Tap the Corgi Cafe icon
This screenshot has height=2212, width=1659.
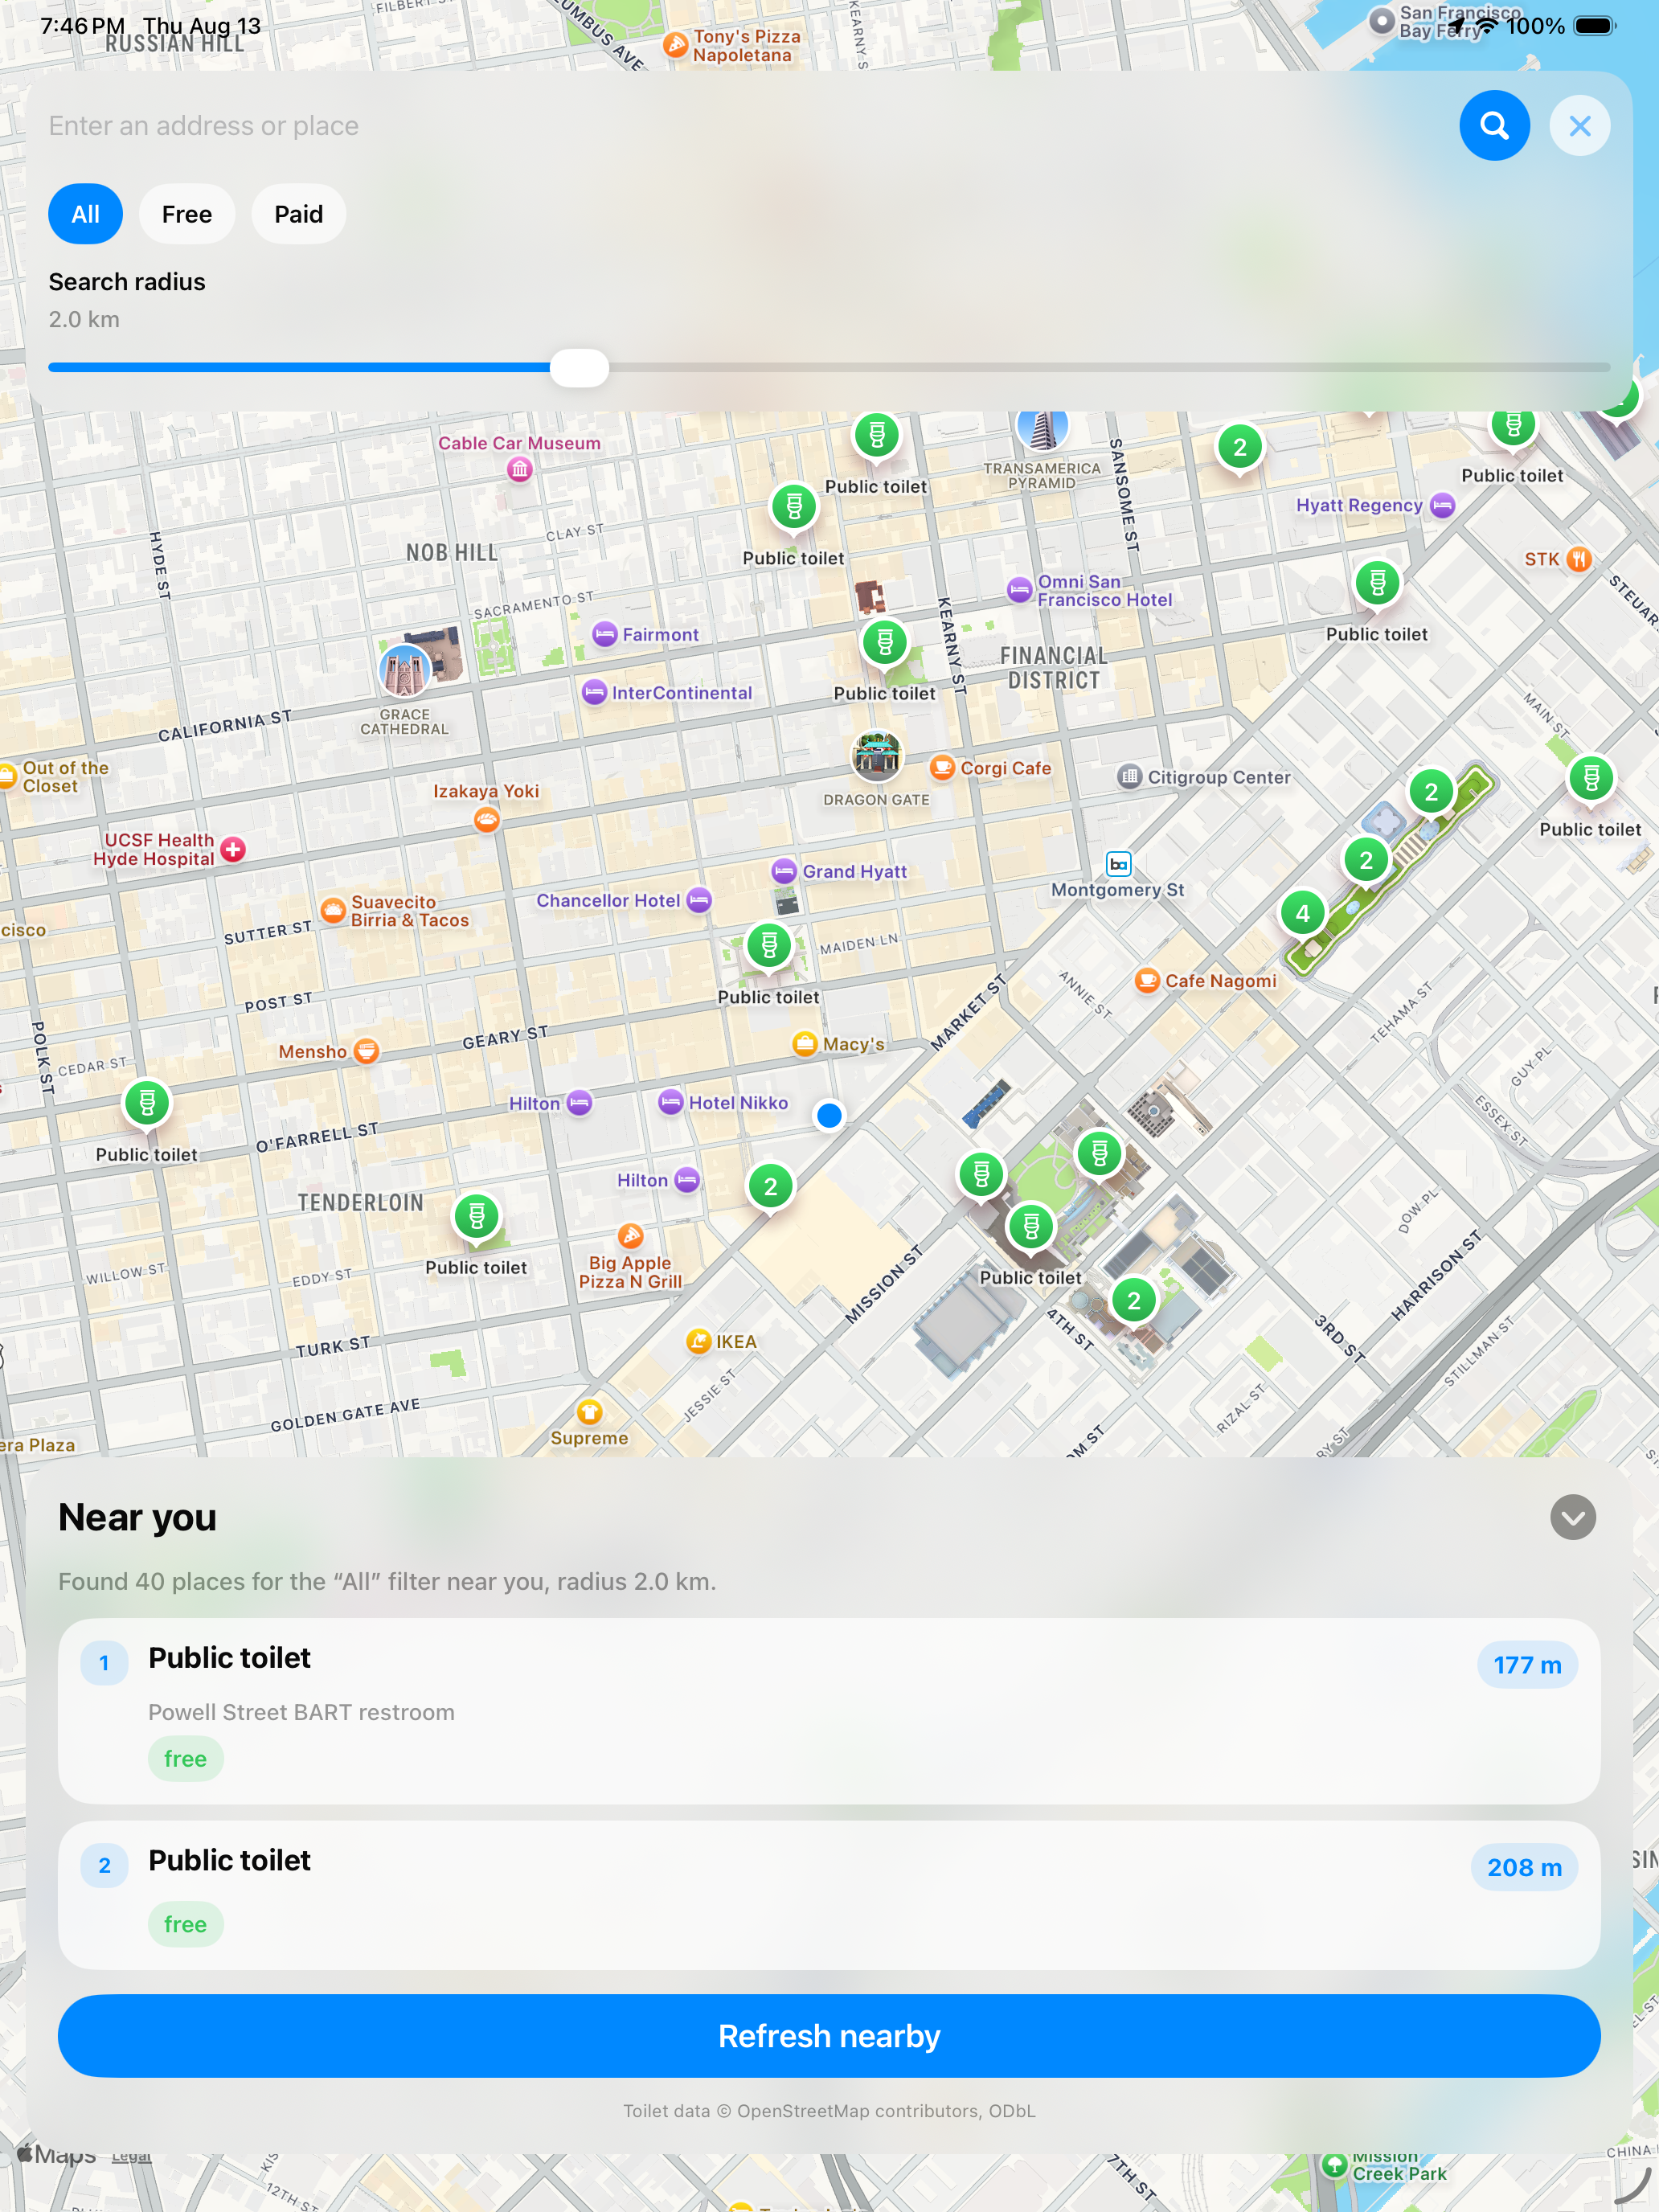coord(942,768)
